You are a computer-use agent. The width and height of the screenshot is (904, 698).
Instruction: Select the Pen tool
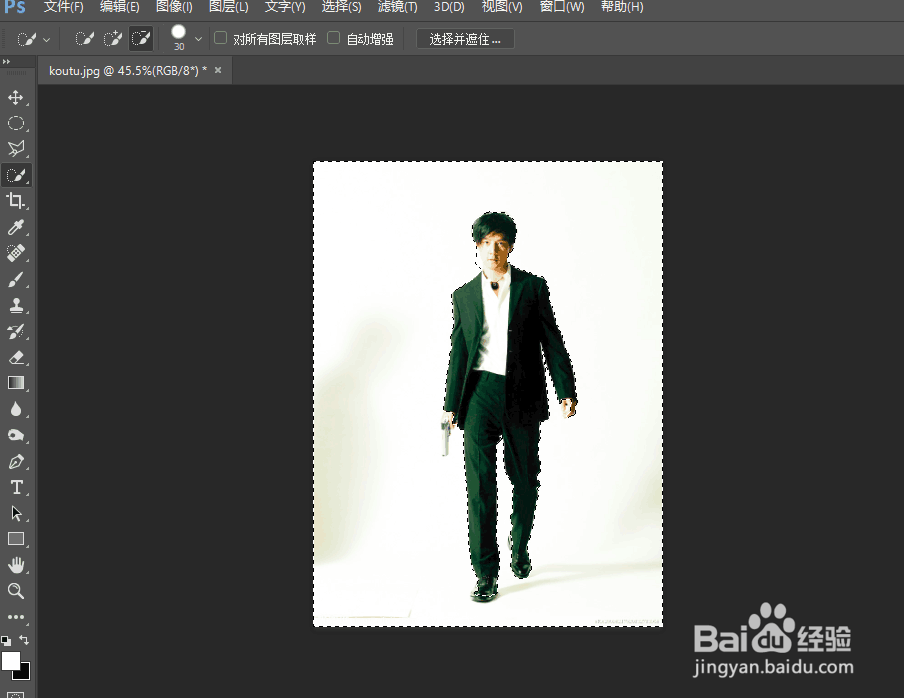point(16,462)
